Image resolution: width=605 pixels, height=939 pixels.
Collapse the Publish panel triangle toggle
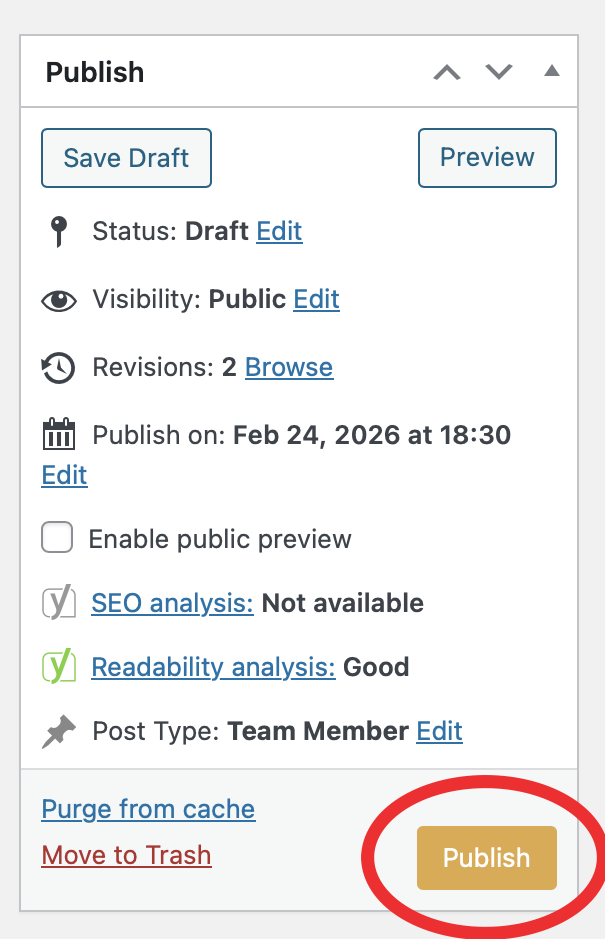552,71
